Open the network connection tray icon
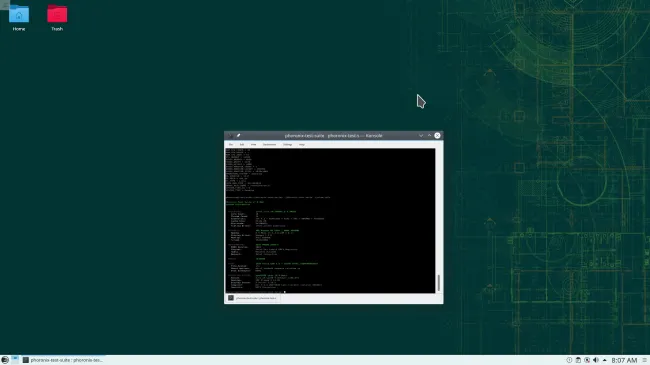 (x=587, y=360)
